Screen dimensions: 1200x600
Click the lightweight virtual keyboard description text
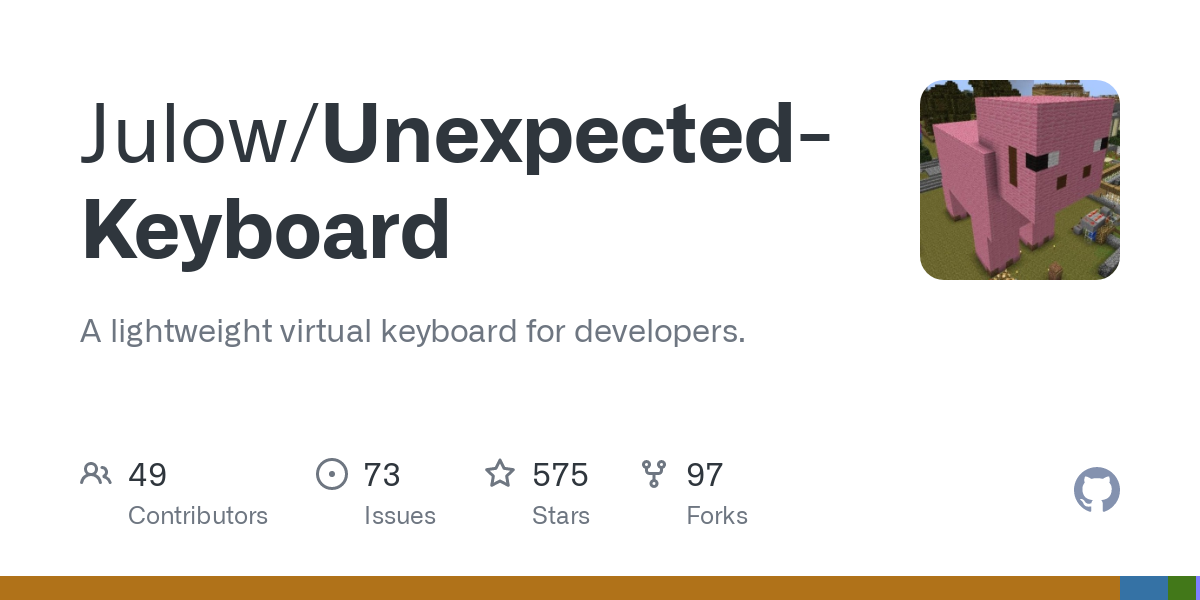(x=413, y=332)
